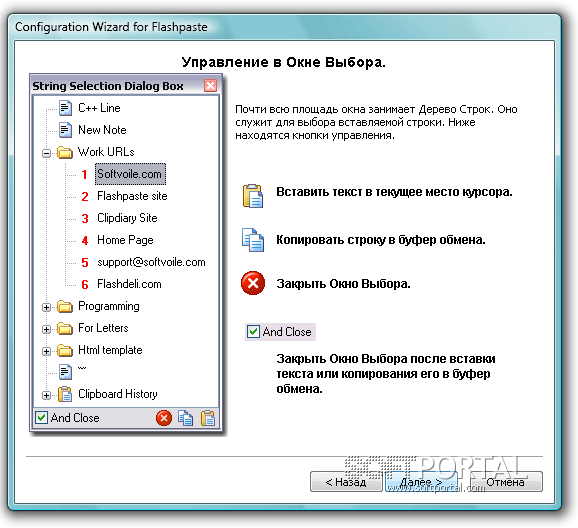Click the small red close icon in dialog toolbar
The width and height of the screenshot is (578, 528).
(164, 418)
